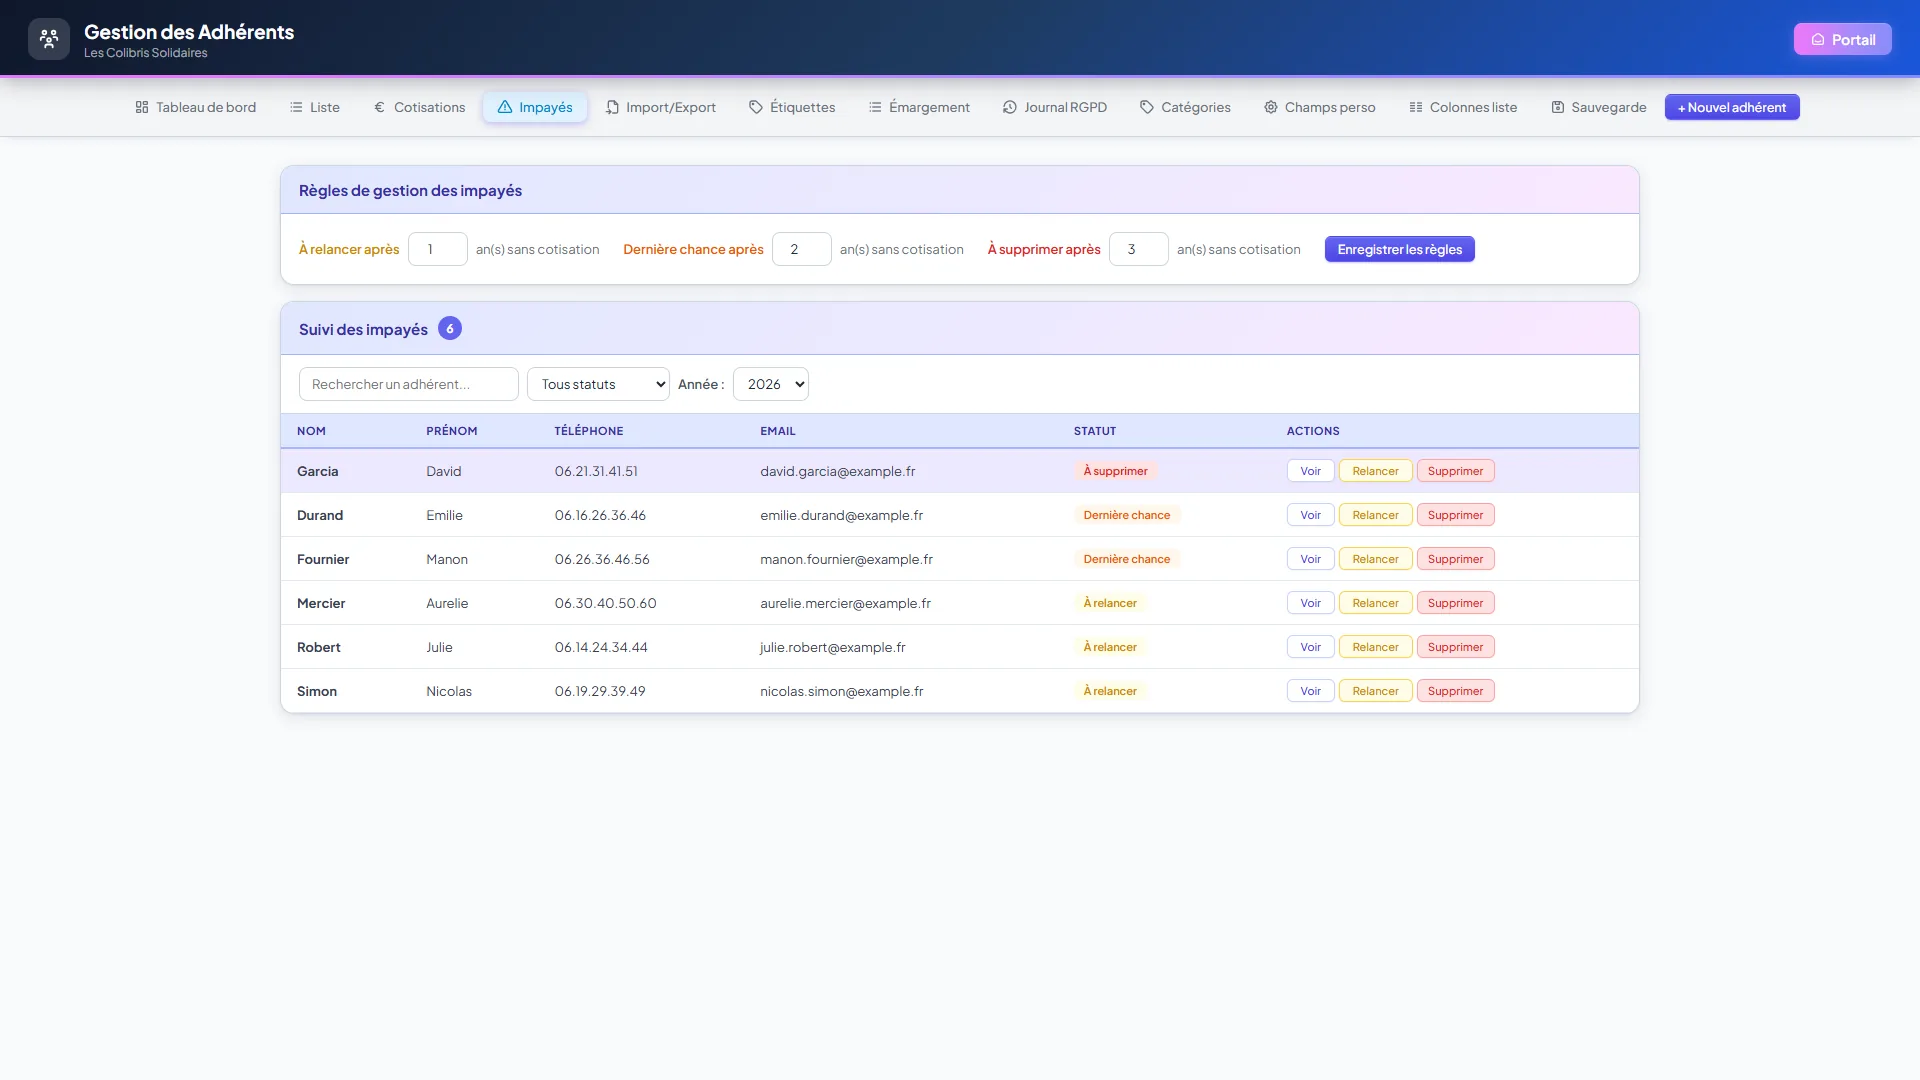This screenshot has height=1080, width=1920.
Task: Click the gear icon beside Champs perso
Action: pos(1271,107)
